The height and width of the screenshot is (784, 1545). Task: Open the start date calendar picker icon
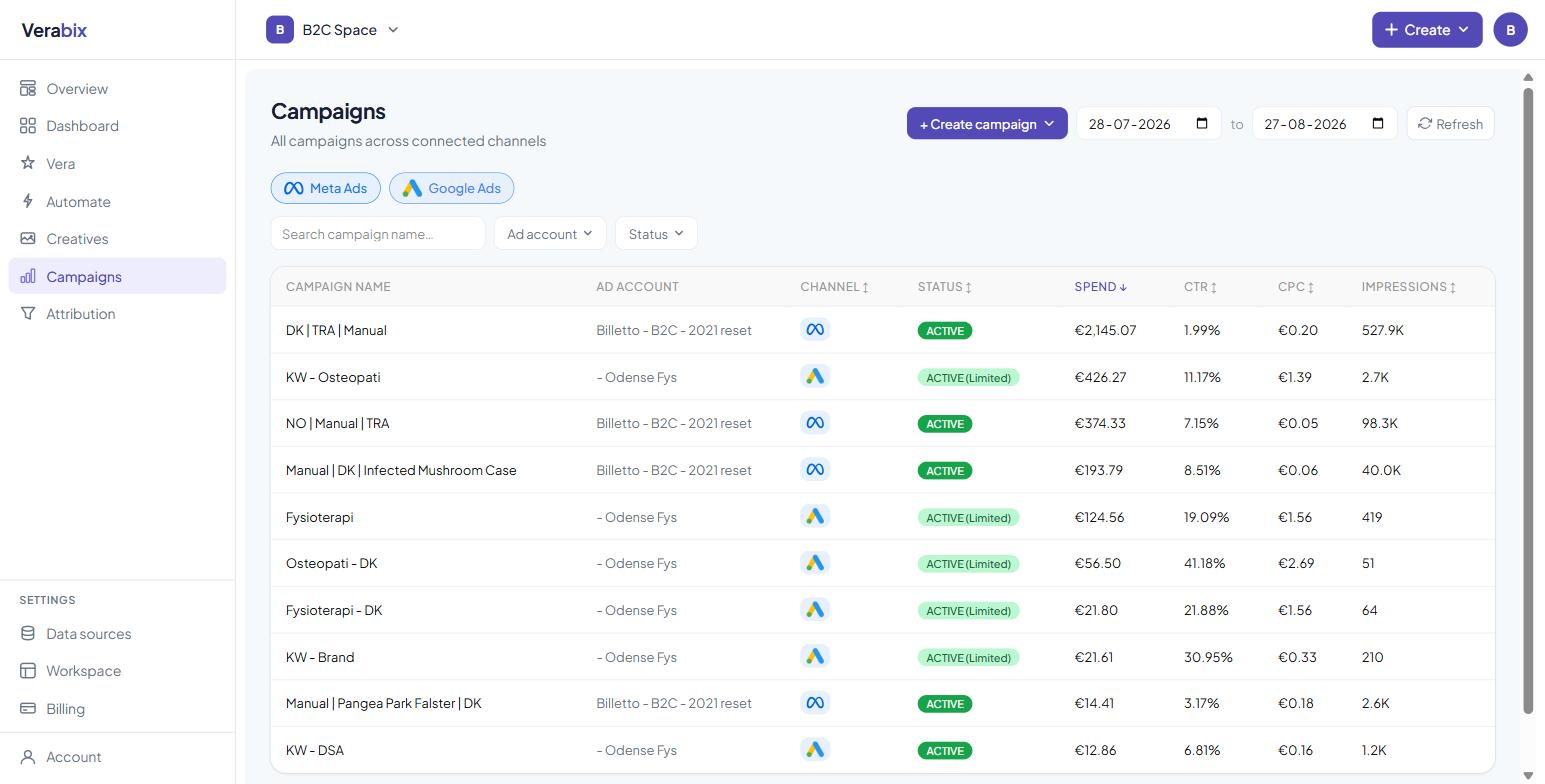pos(1202,123)
